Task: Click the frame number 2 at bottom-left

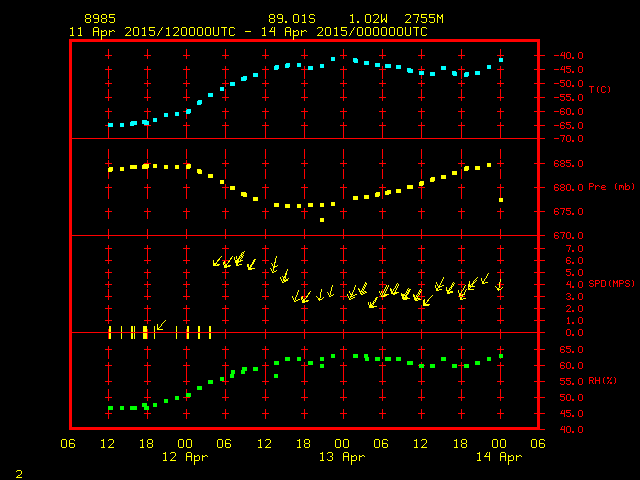Action: [18, 471]
